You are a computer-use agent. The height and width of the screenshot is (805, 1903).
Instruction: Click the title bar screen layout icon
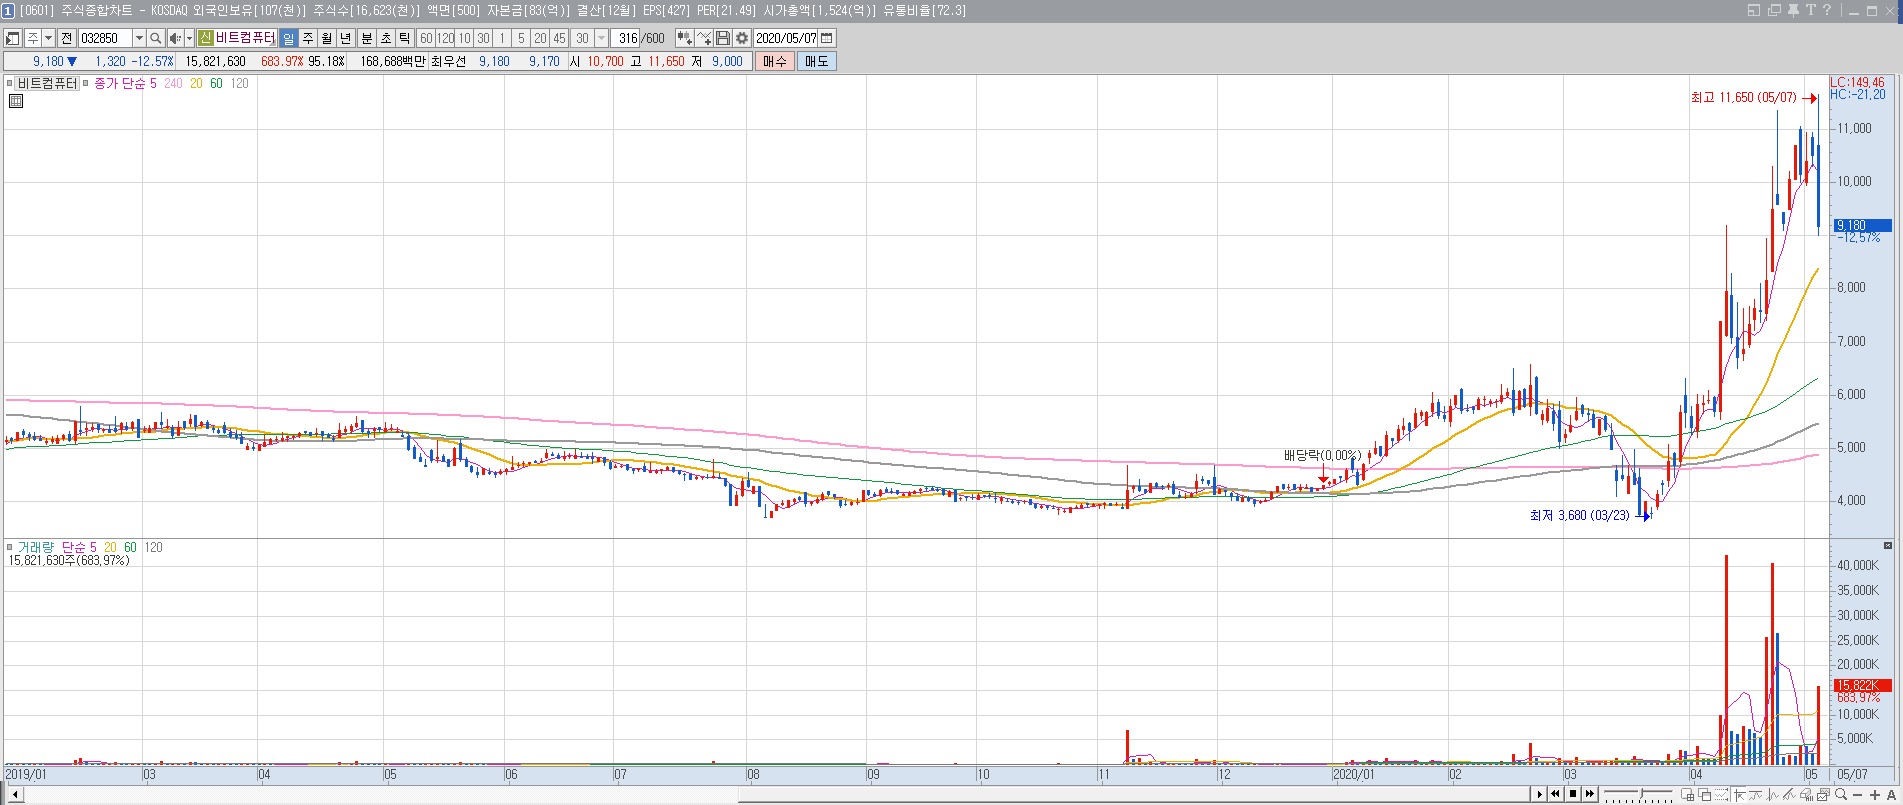(x=1754, y=10)
